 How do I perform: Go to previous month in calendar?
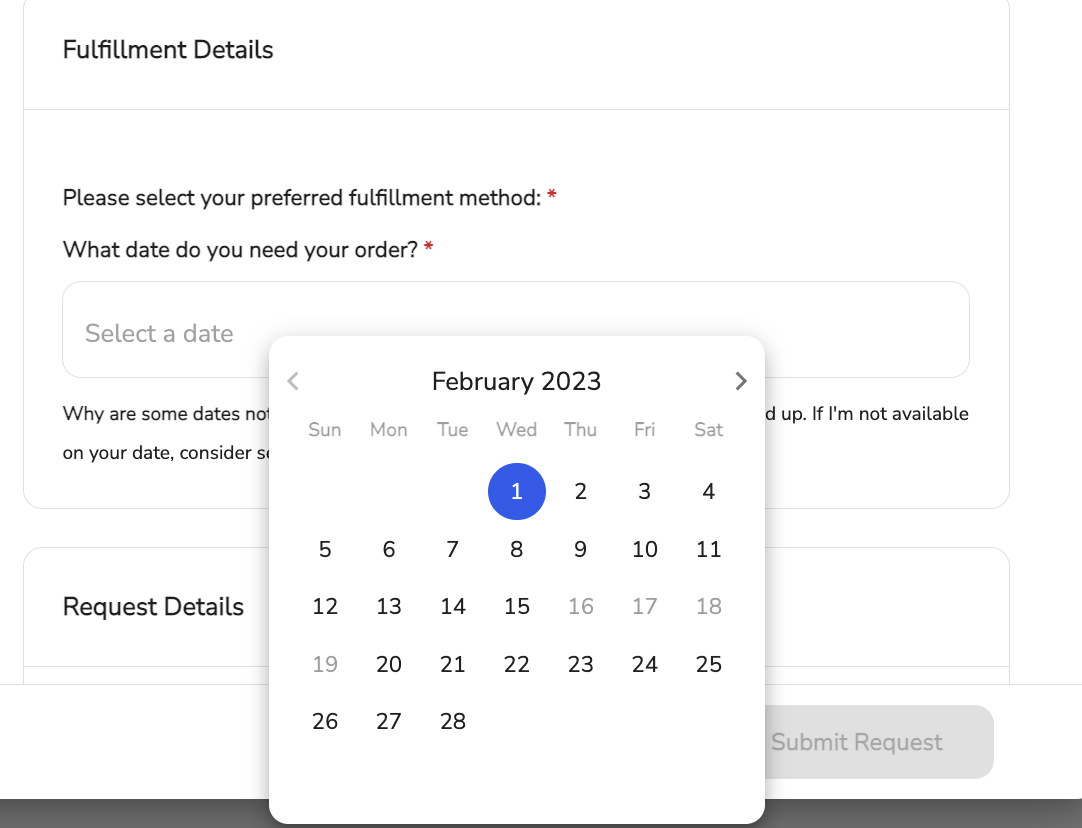(293, 381)
